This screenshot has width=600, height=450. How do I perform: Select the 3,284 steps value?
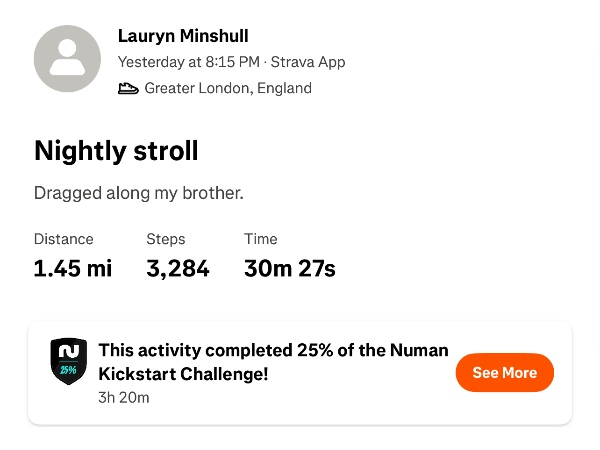click(x=178, y=268)
